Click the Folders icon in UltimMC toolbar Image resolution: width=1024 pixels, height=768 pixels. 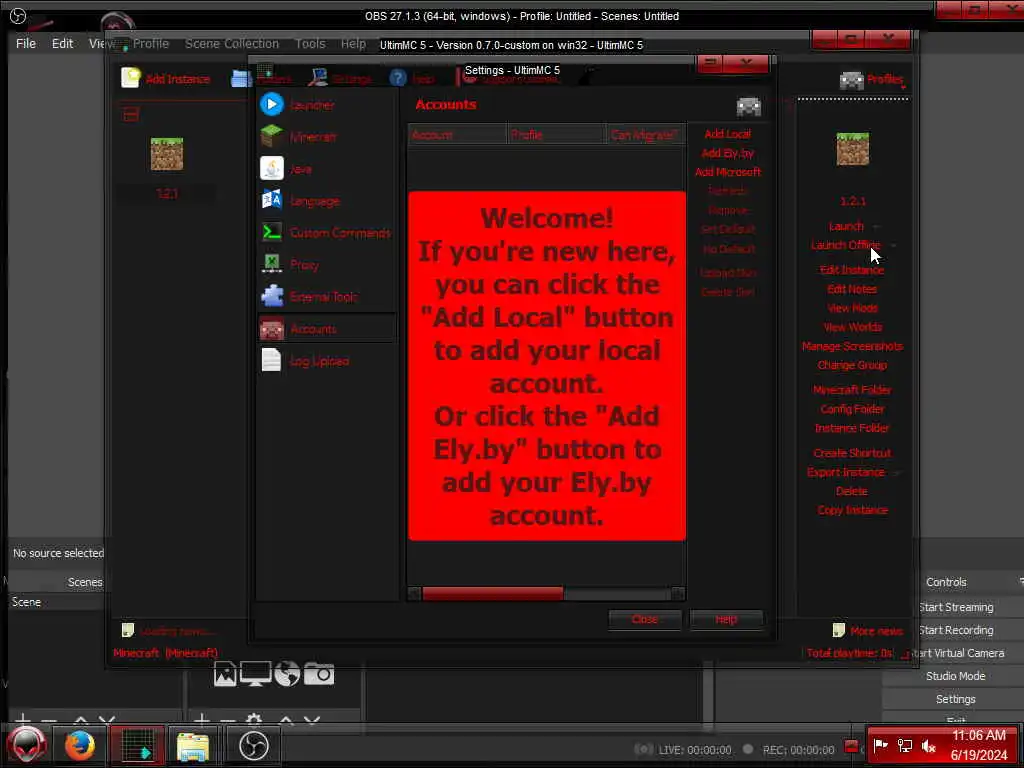(x=241, y=78)
